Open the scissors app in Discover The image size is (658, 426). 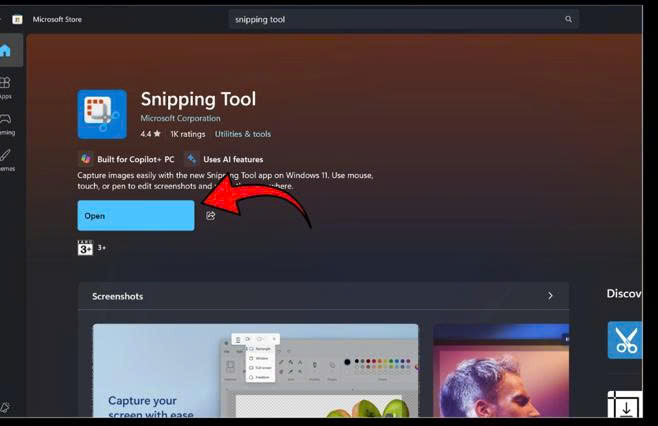pyautogui.click(x=625, y=340)
